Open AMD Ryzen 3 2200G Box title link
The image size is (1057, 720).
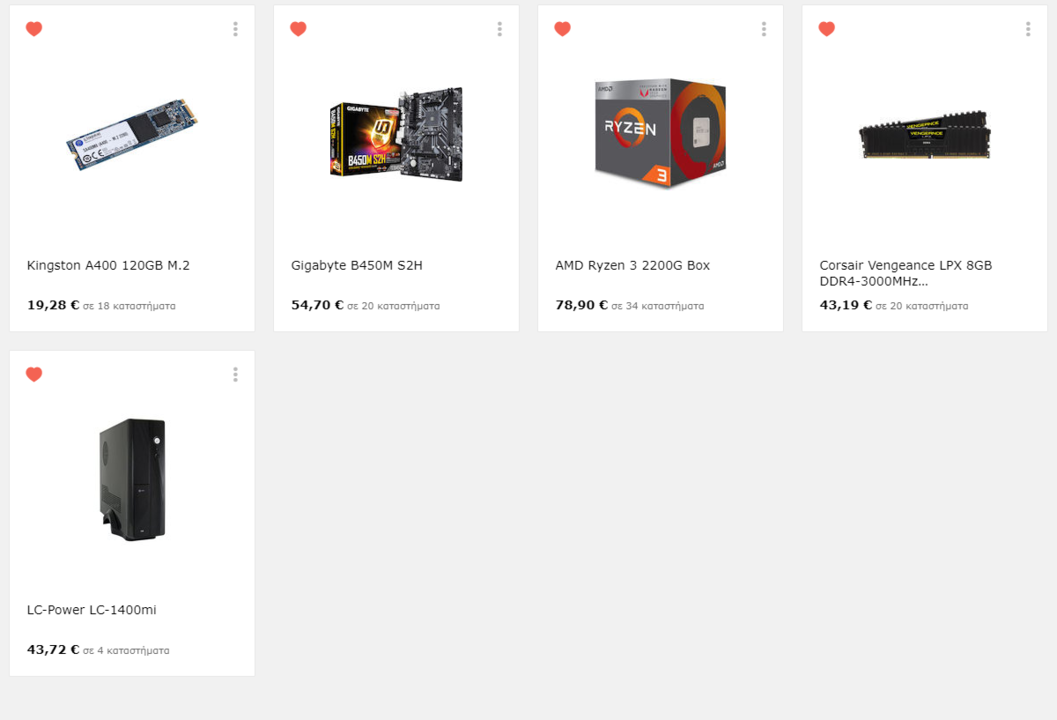pyautogui.click(x=632, y=266)
